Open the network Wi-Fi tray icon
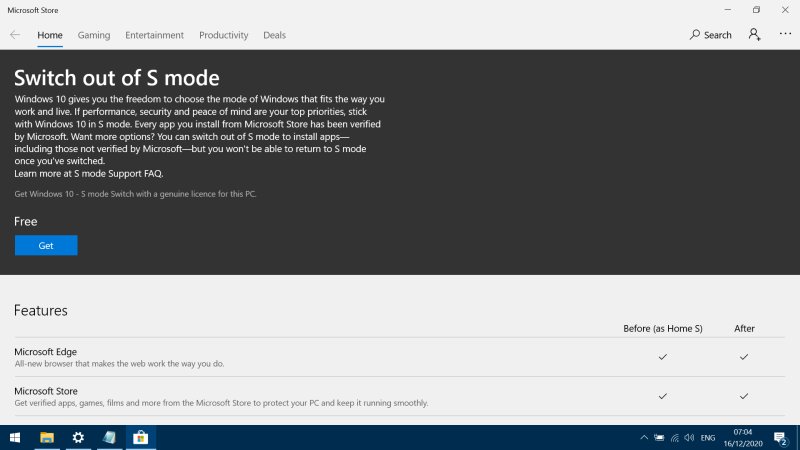The width and height of the screenshot is (800, 450). coord(674,438)
